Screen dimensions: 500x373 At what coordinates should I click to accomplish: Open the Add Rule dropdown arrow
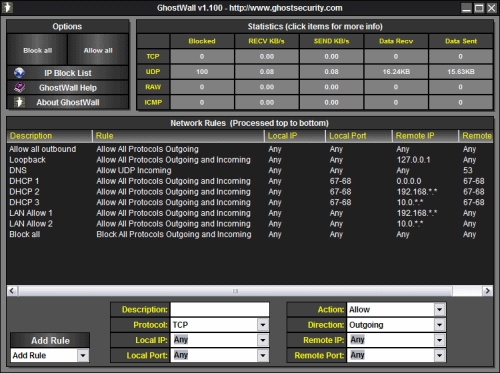click(83, 355)
